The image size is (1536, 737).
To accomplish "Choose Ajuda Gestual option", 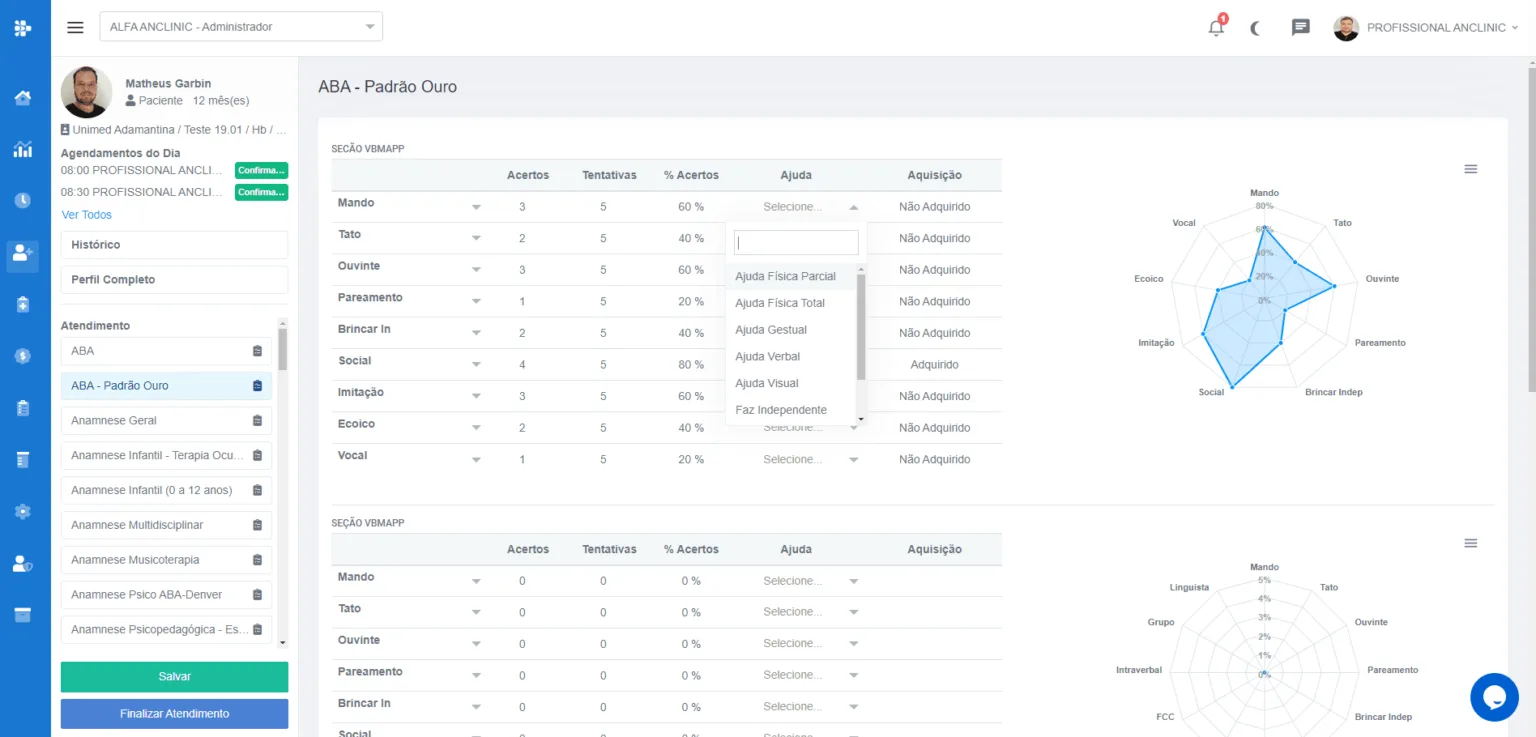I will point(791,330).
